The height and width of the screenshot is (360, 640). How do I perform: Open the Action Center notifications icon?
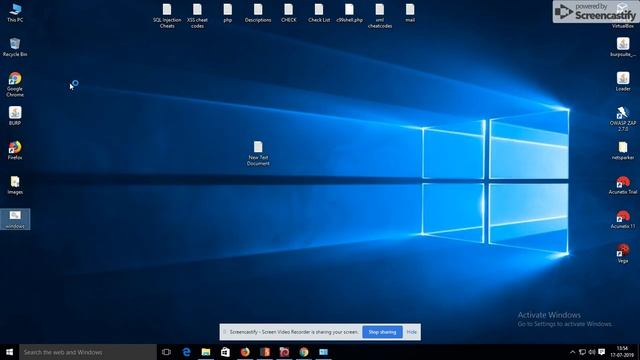[x=602, y=352]
